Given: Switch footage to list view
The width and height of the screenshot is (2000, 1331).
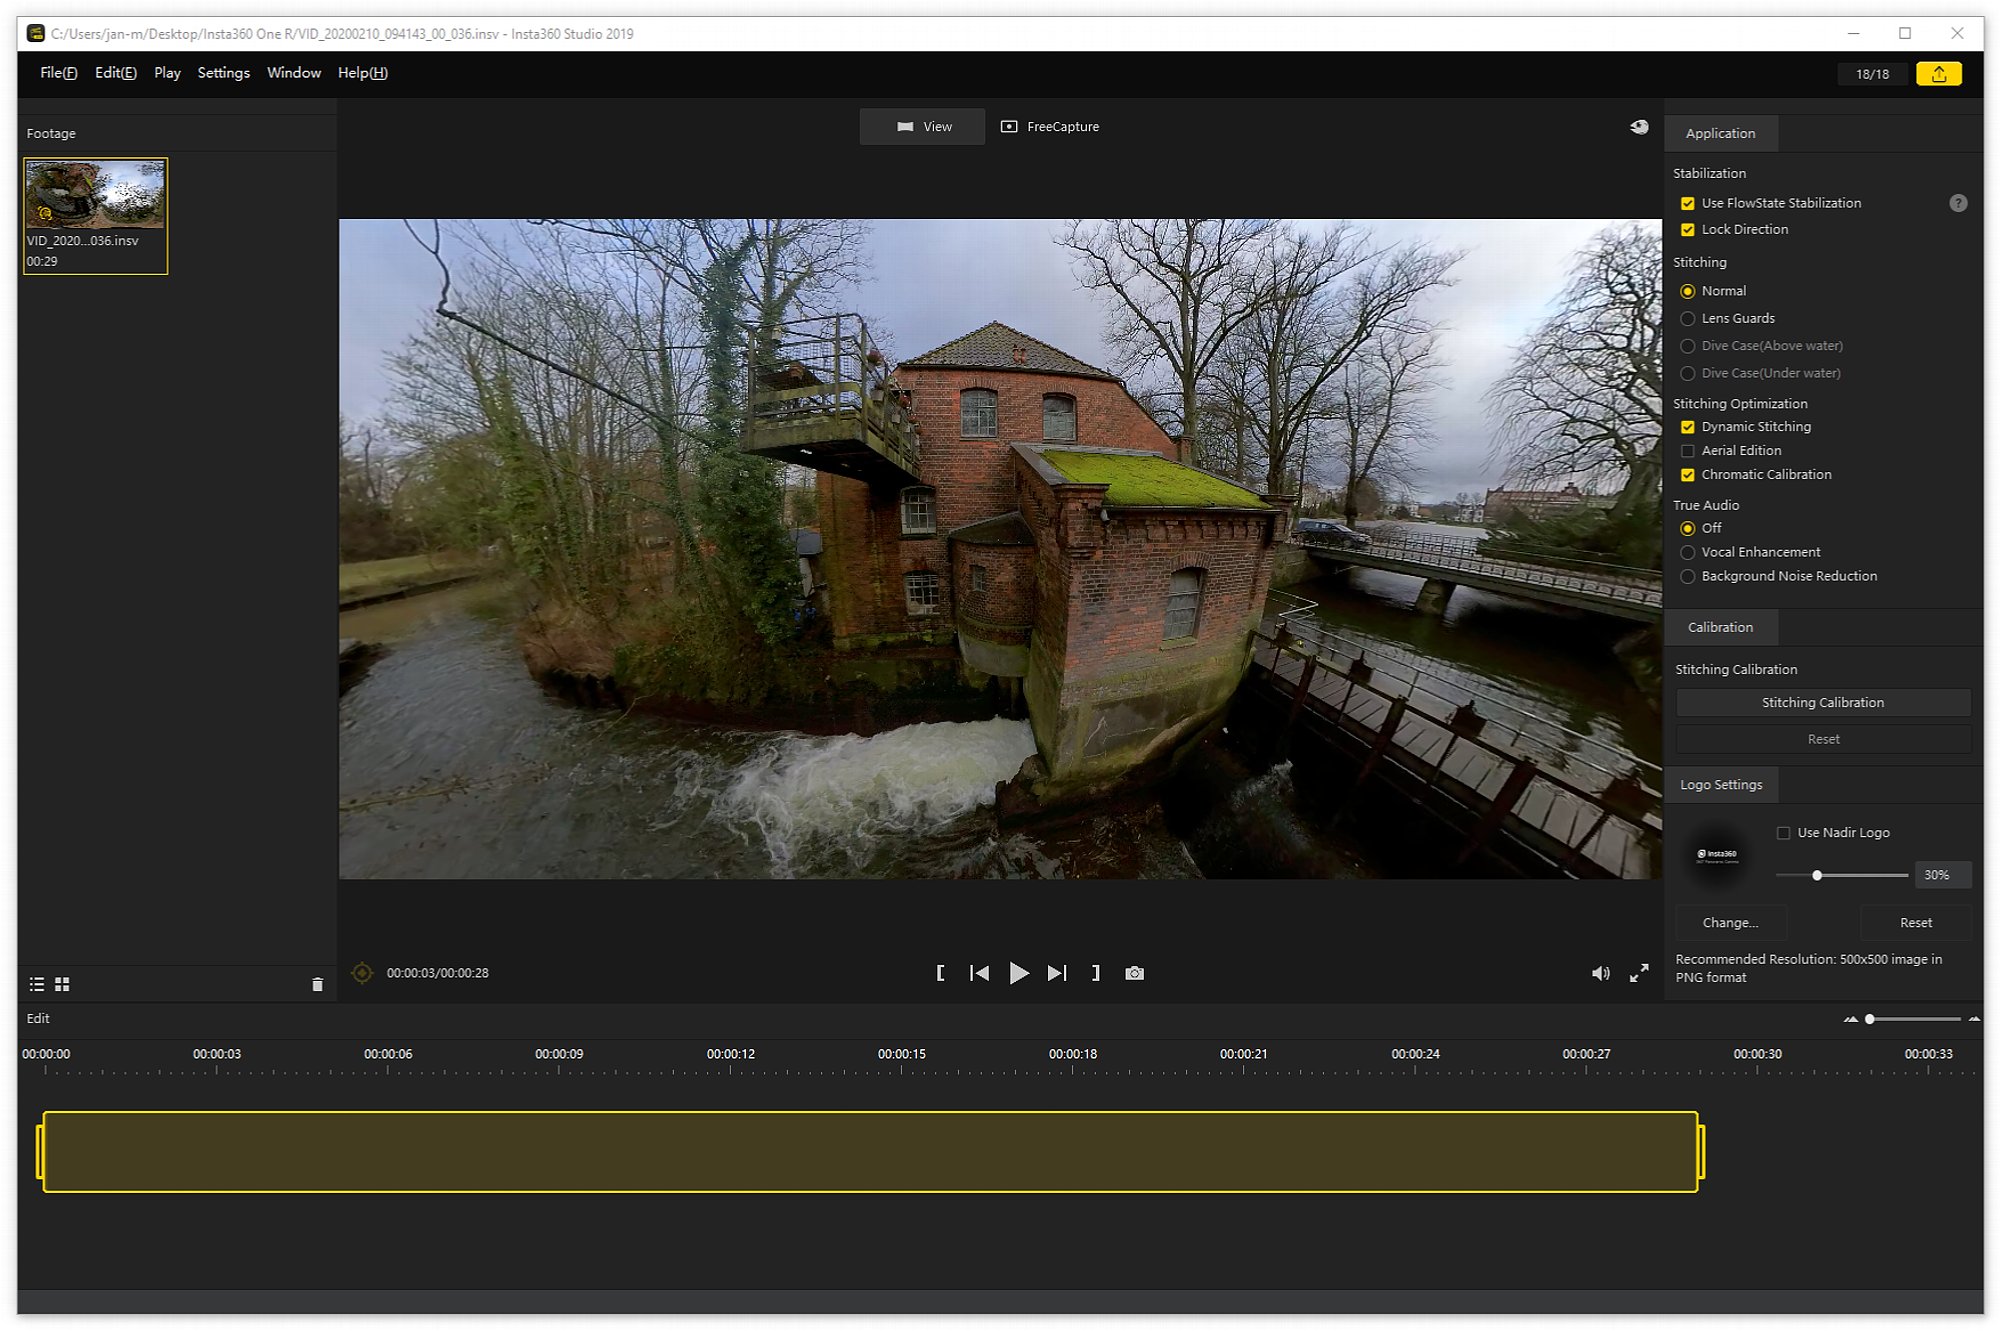Looking at the screenshot, I should point(37,985).
